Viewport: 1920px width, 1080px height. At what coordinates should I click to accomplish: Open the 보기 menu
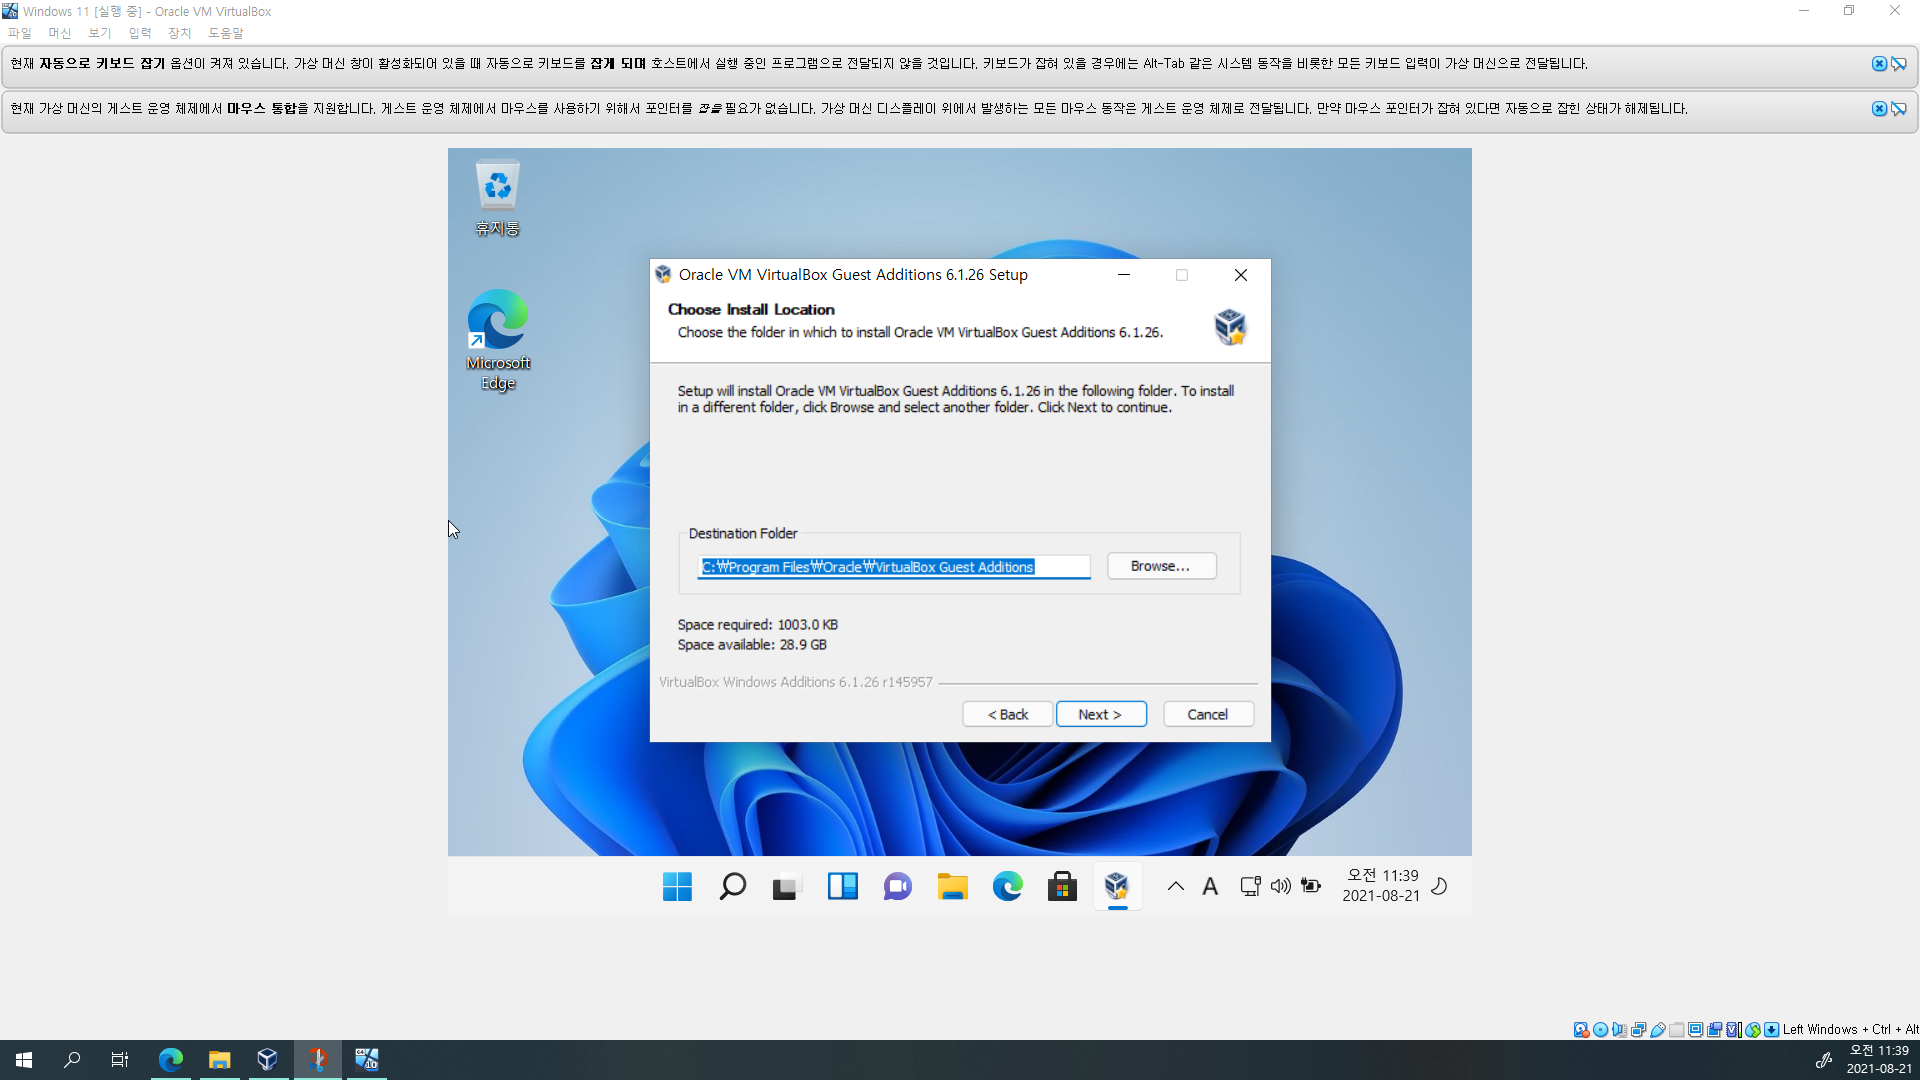pyautogui.click(x=100, y=33)
